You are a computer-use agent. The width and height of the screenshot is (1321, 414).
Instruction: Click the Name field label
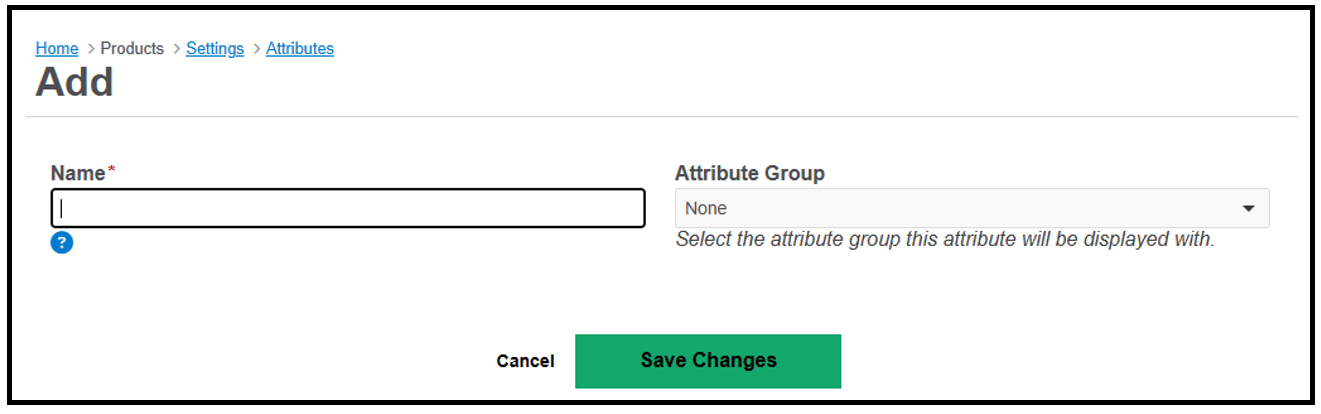click(x=78, y=173)
